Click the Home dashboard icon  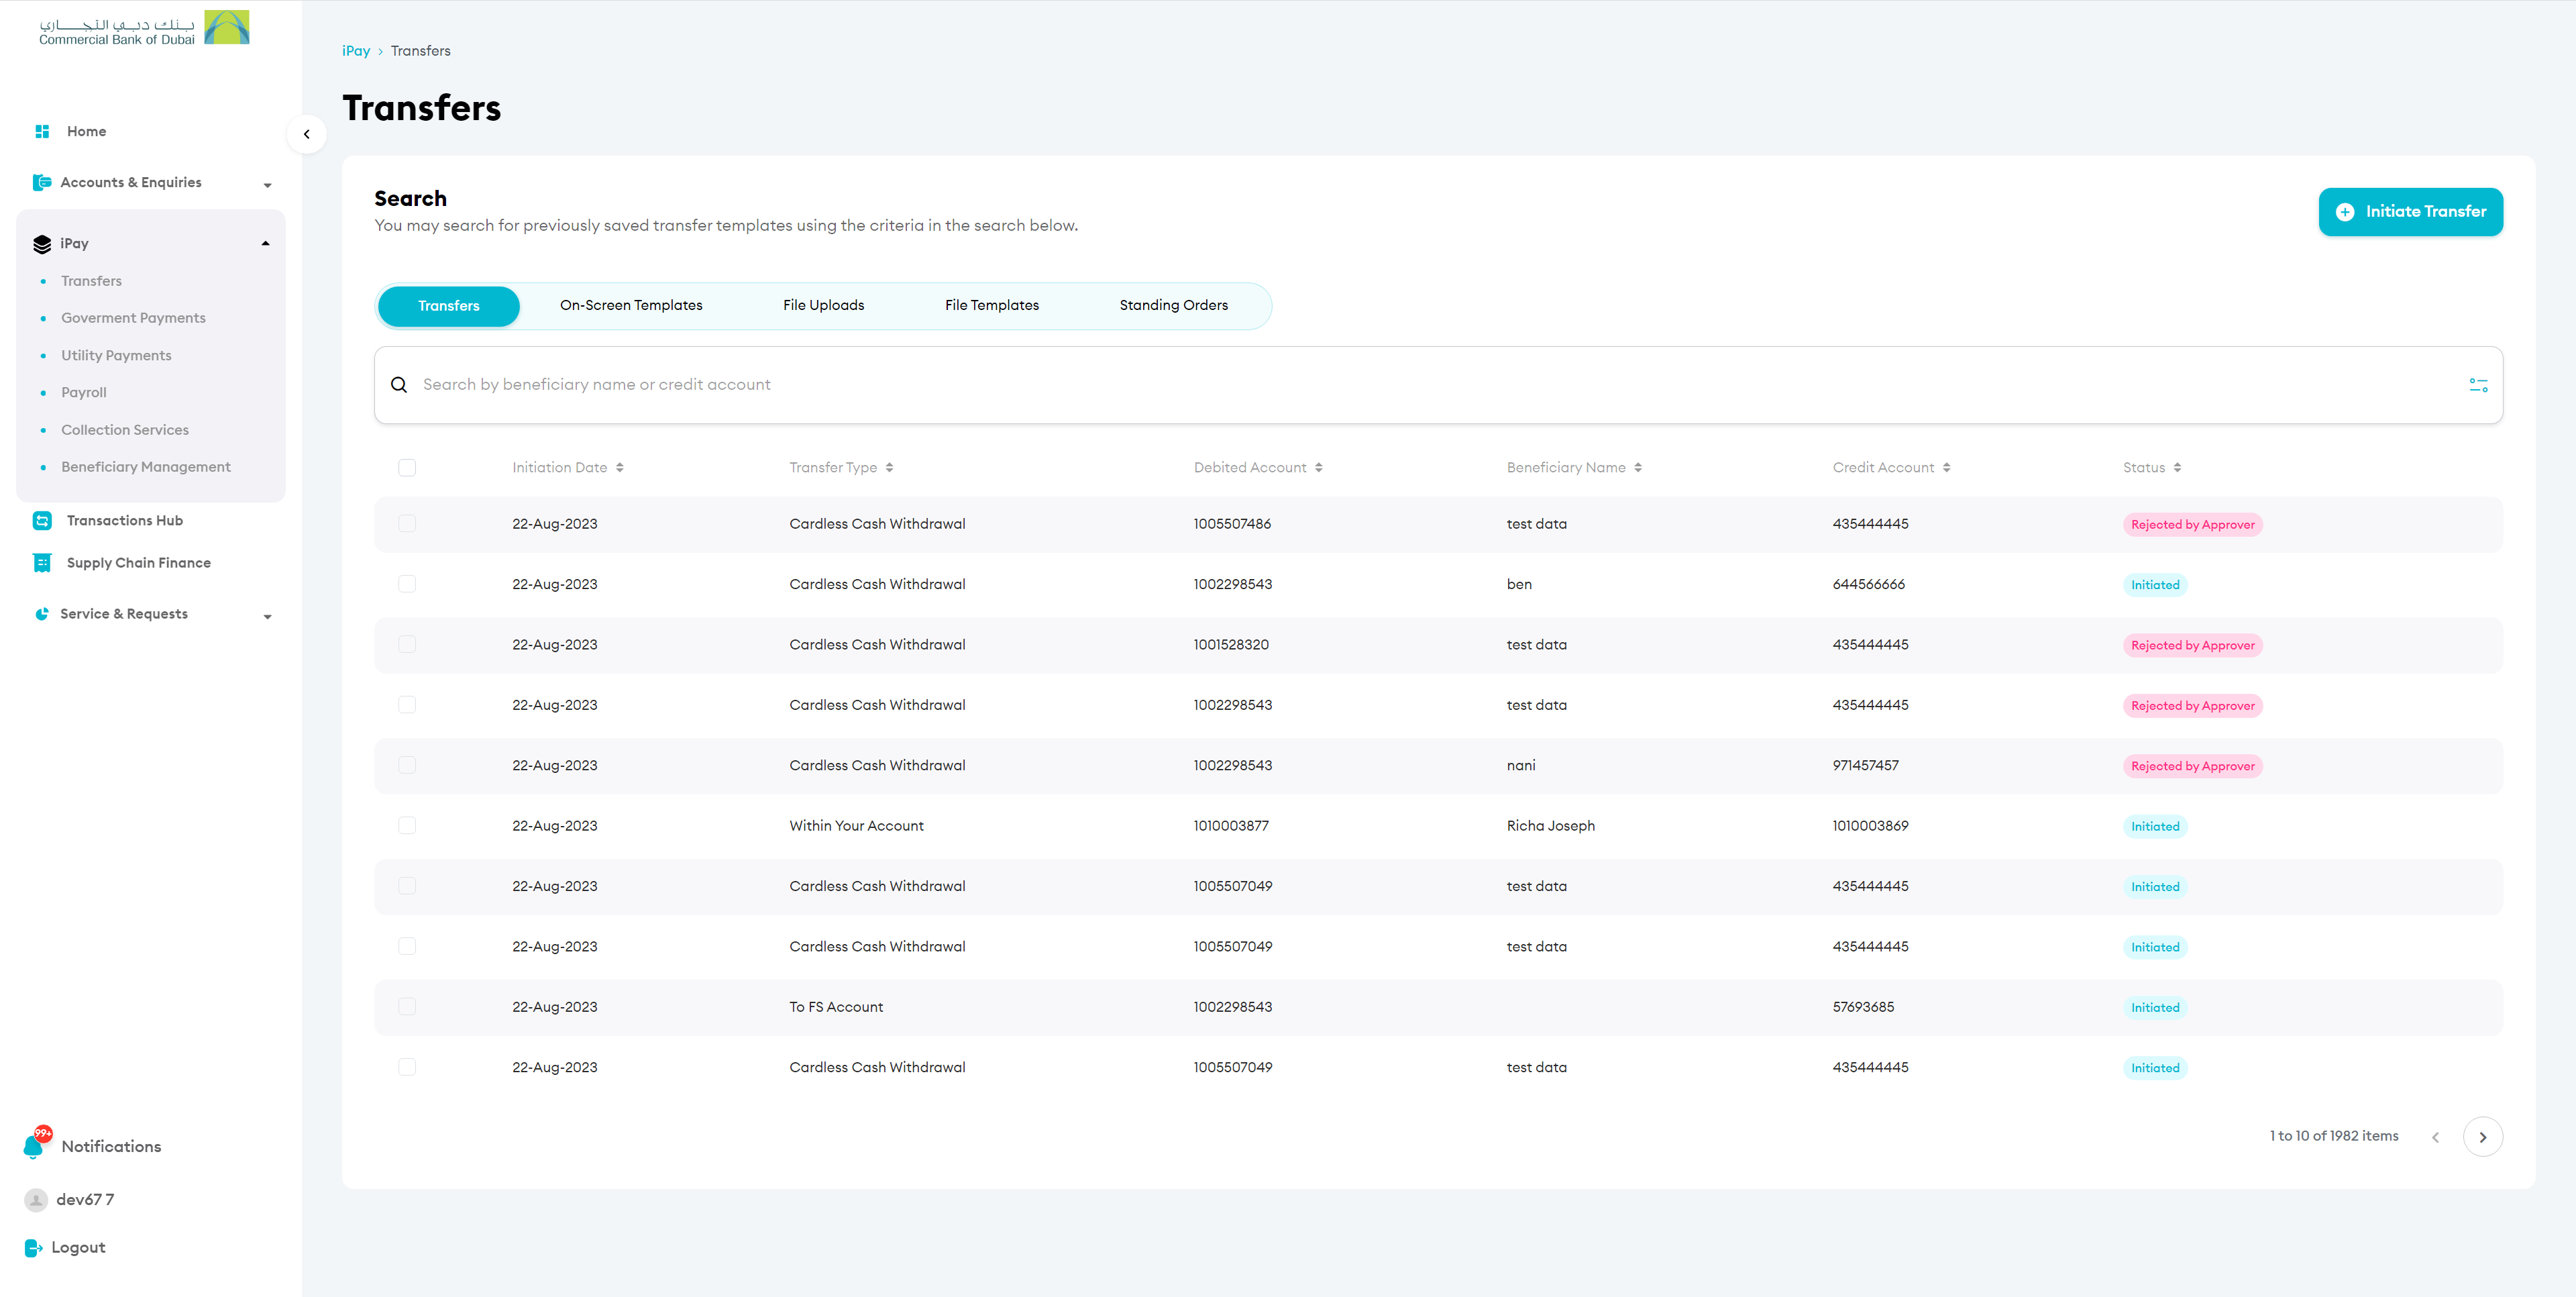coord(42,131)
